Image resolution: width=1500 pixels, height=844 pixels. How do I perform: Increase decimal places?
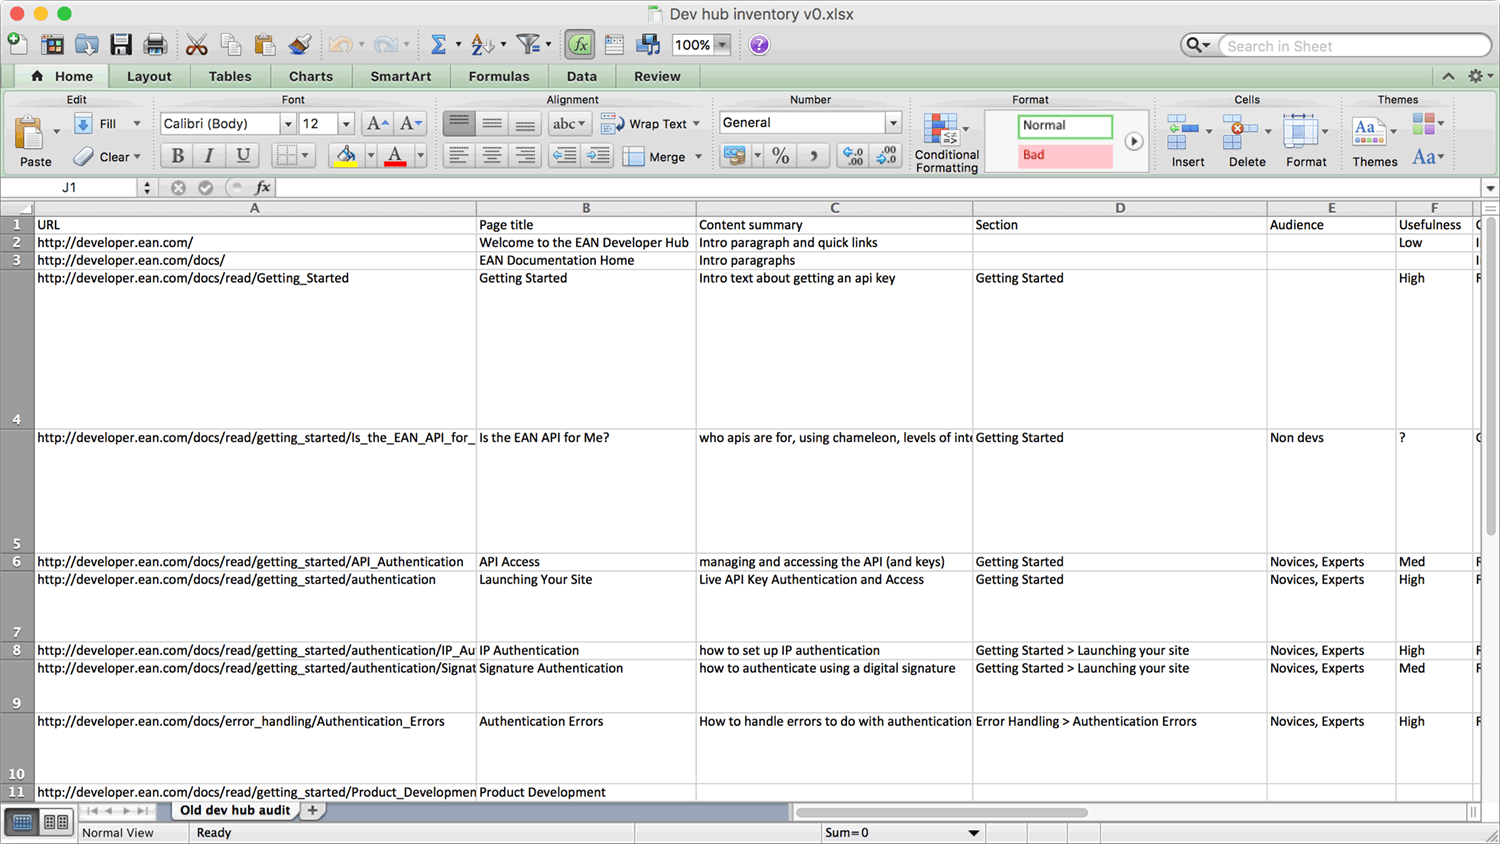853,155
